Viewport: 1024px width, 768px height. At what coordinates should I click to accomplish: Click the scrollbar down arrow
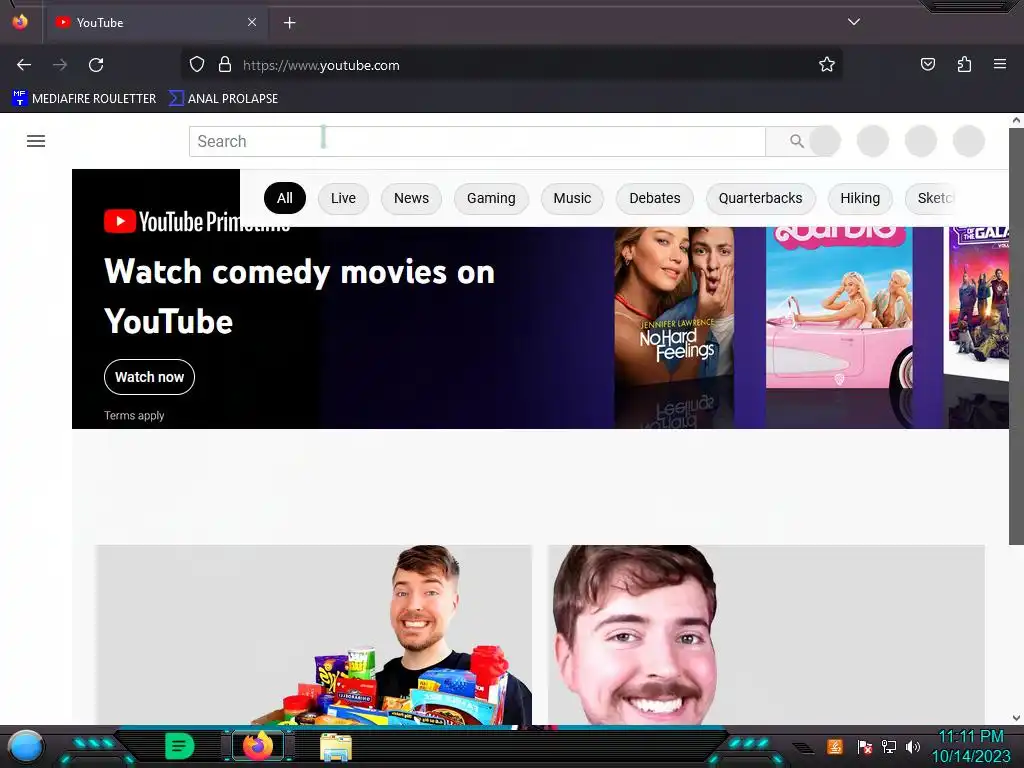[1016, 717]
